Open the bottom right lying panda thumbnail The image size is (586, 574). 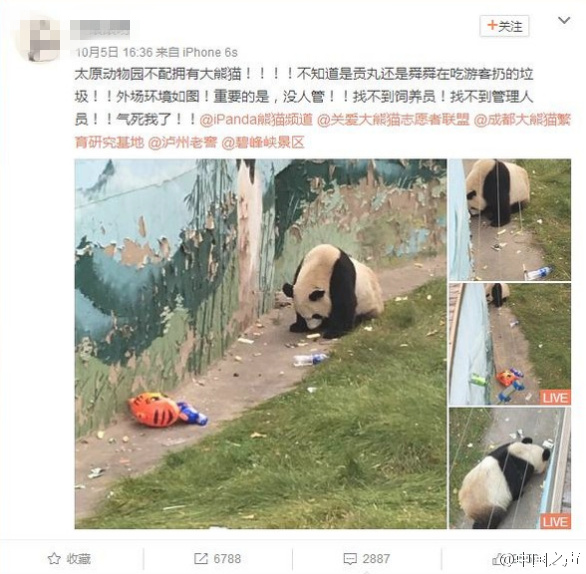point(510,468)
